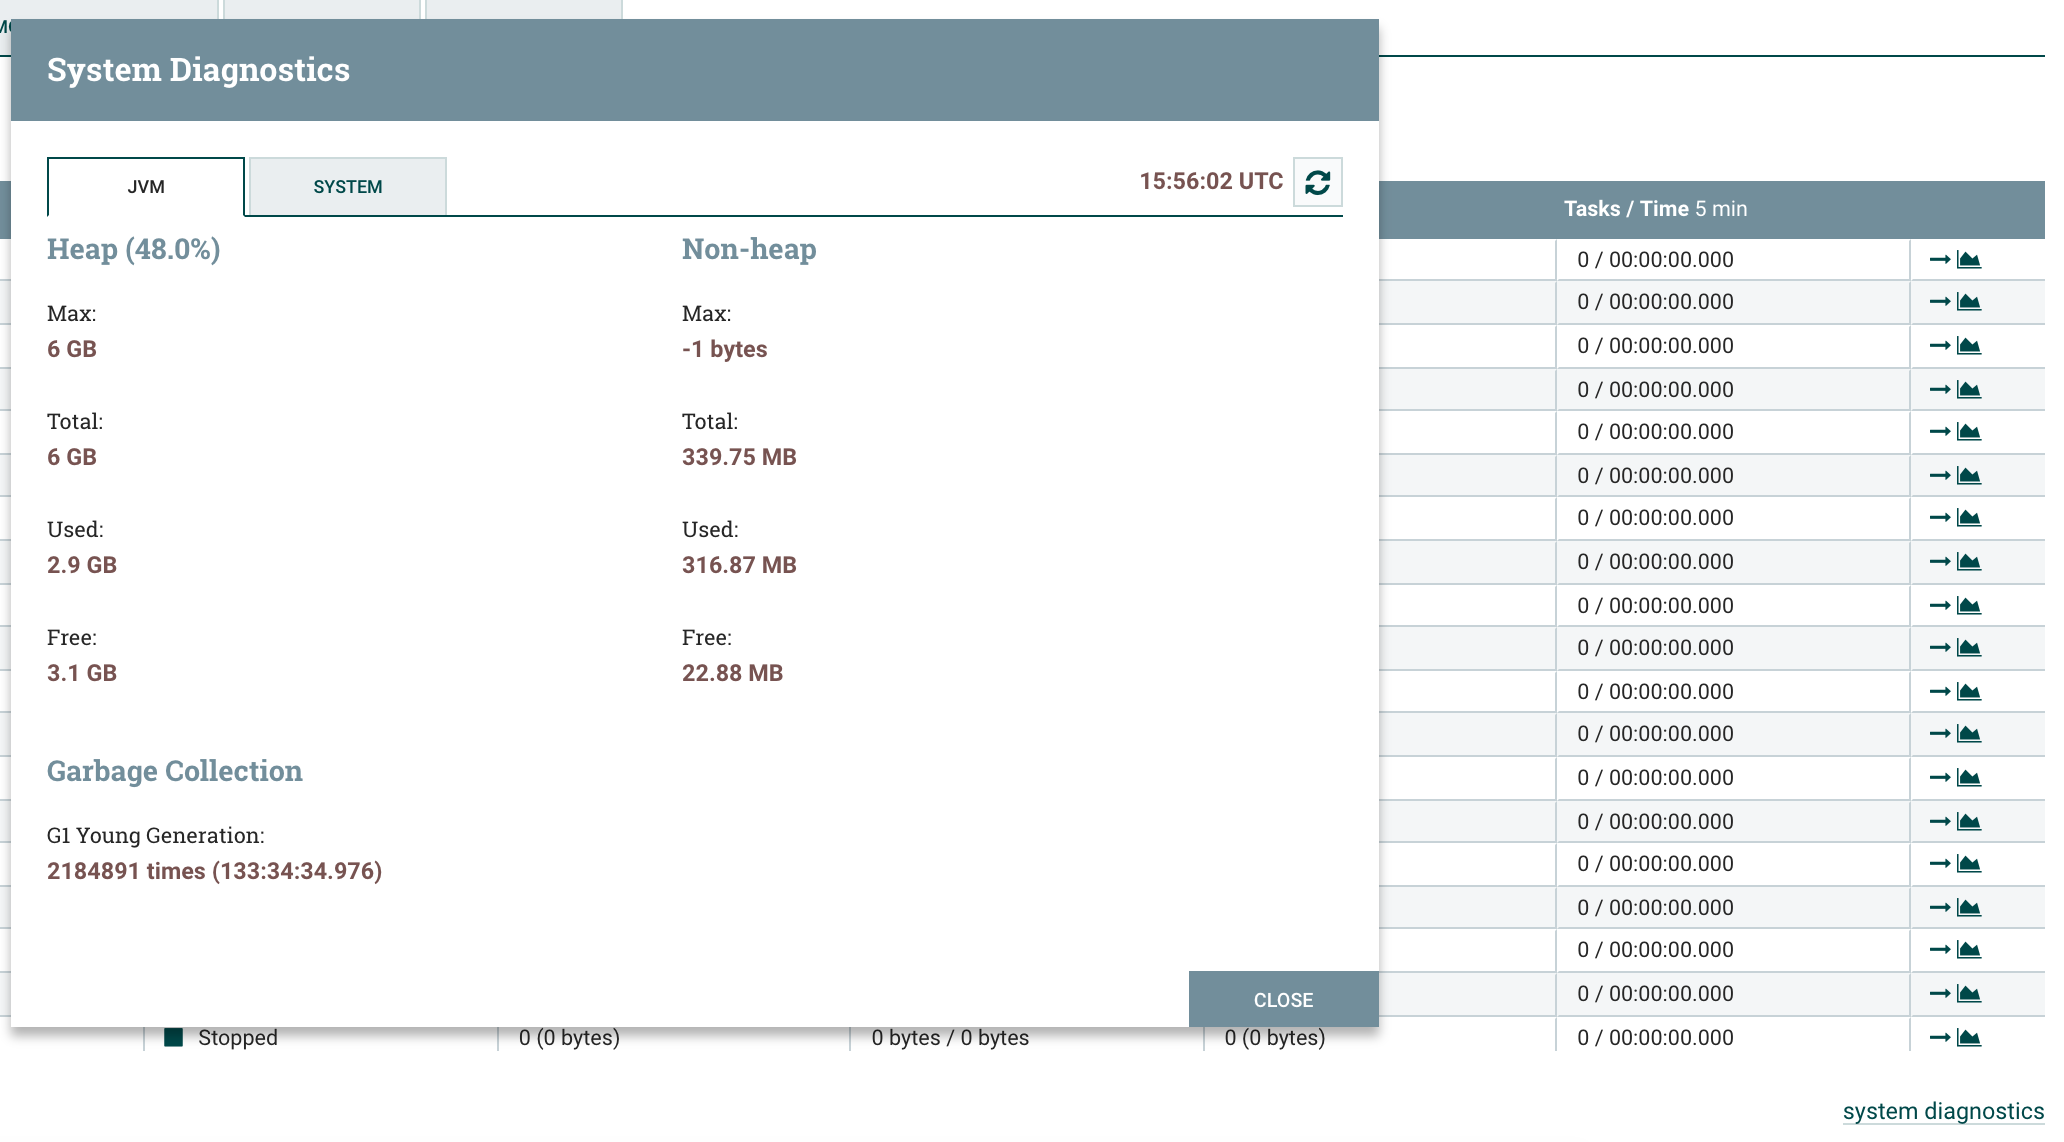Switch to the SYSTEM tab

347,187
